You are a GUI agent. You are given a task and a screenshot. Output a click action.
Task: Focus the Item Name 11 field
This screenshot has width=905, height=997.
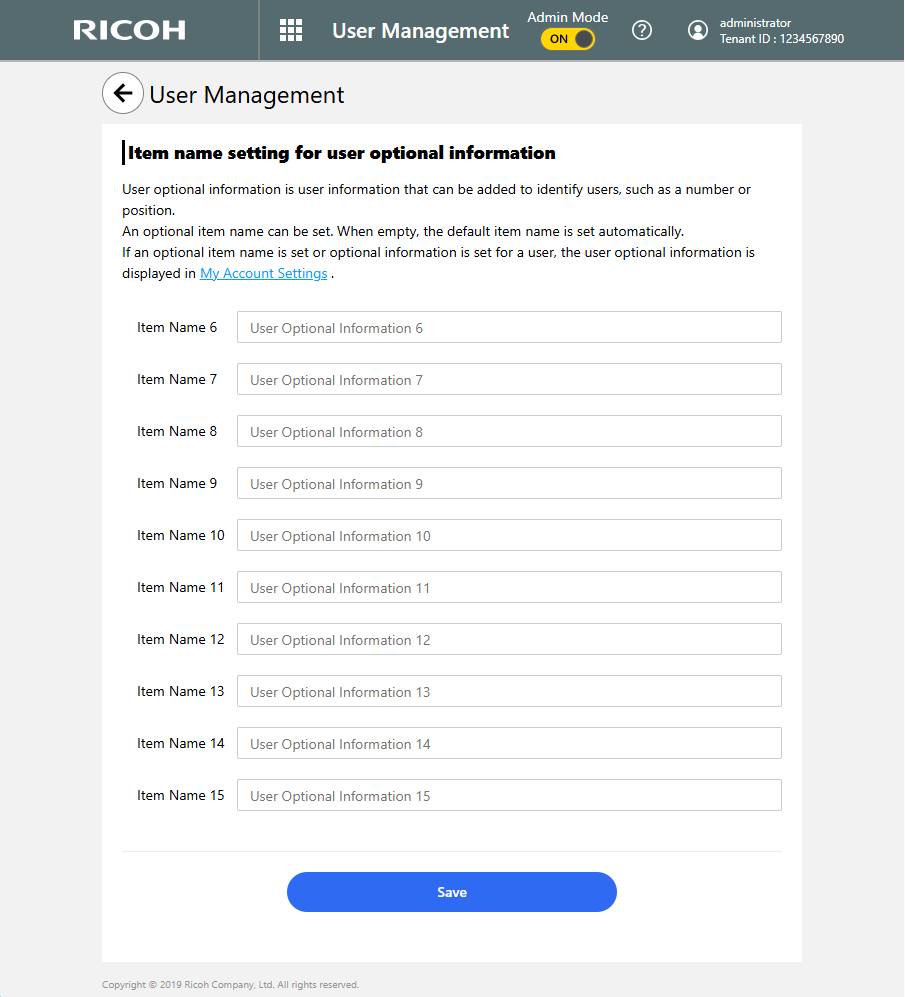click(x=508, y=588)
